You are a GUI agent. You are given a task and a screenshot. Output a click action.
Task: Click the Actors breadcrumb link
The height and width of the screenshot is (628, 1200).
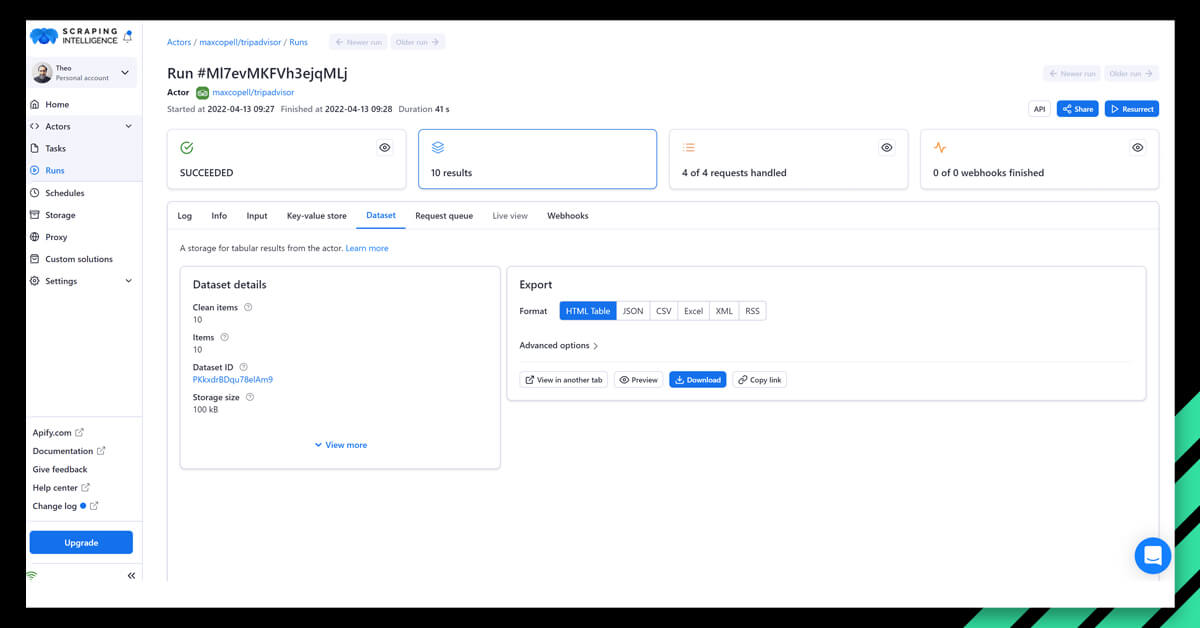point(179,42)
